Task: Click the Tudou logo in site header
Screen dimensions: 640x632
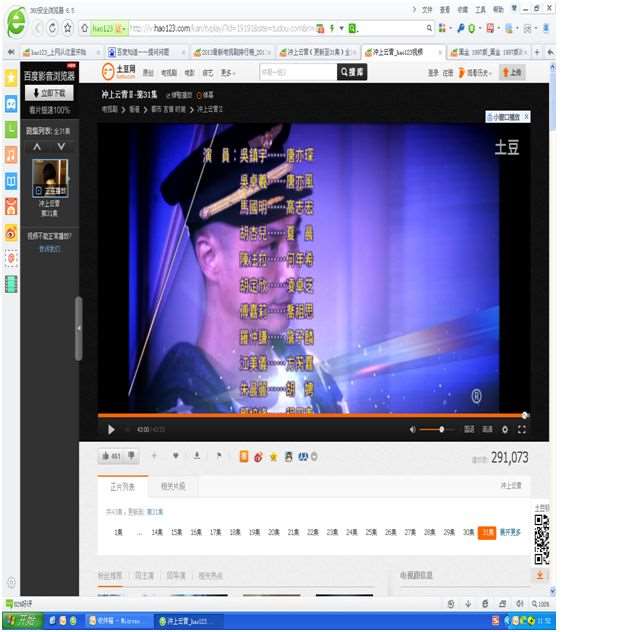Action: [118, 71]
